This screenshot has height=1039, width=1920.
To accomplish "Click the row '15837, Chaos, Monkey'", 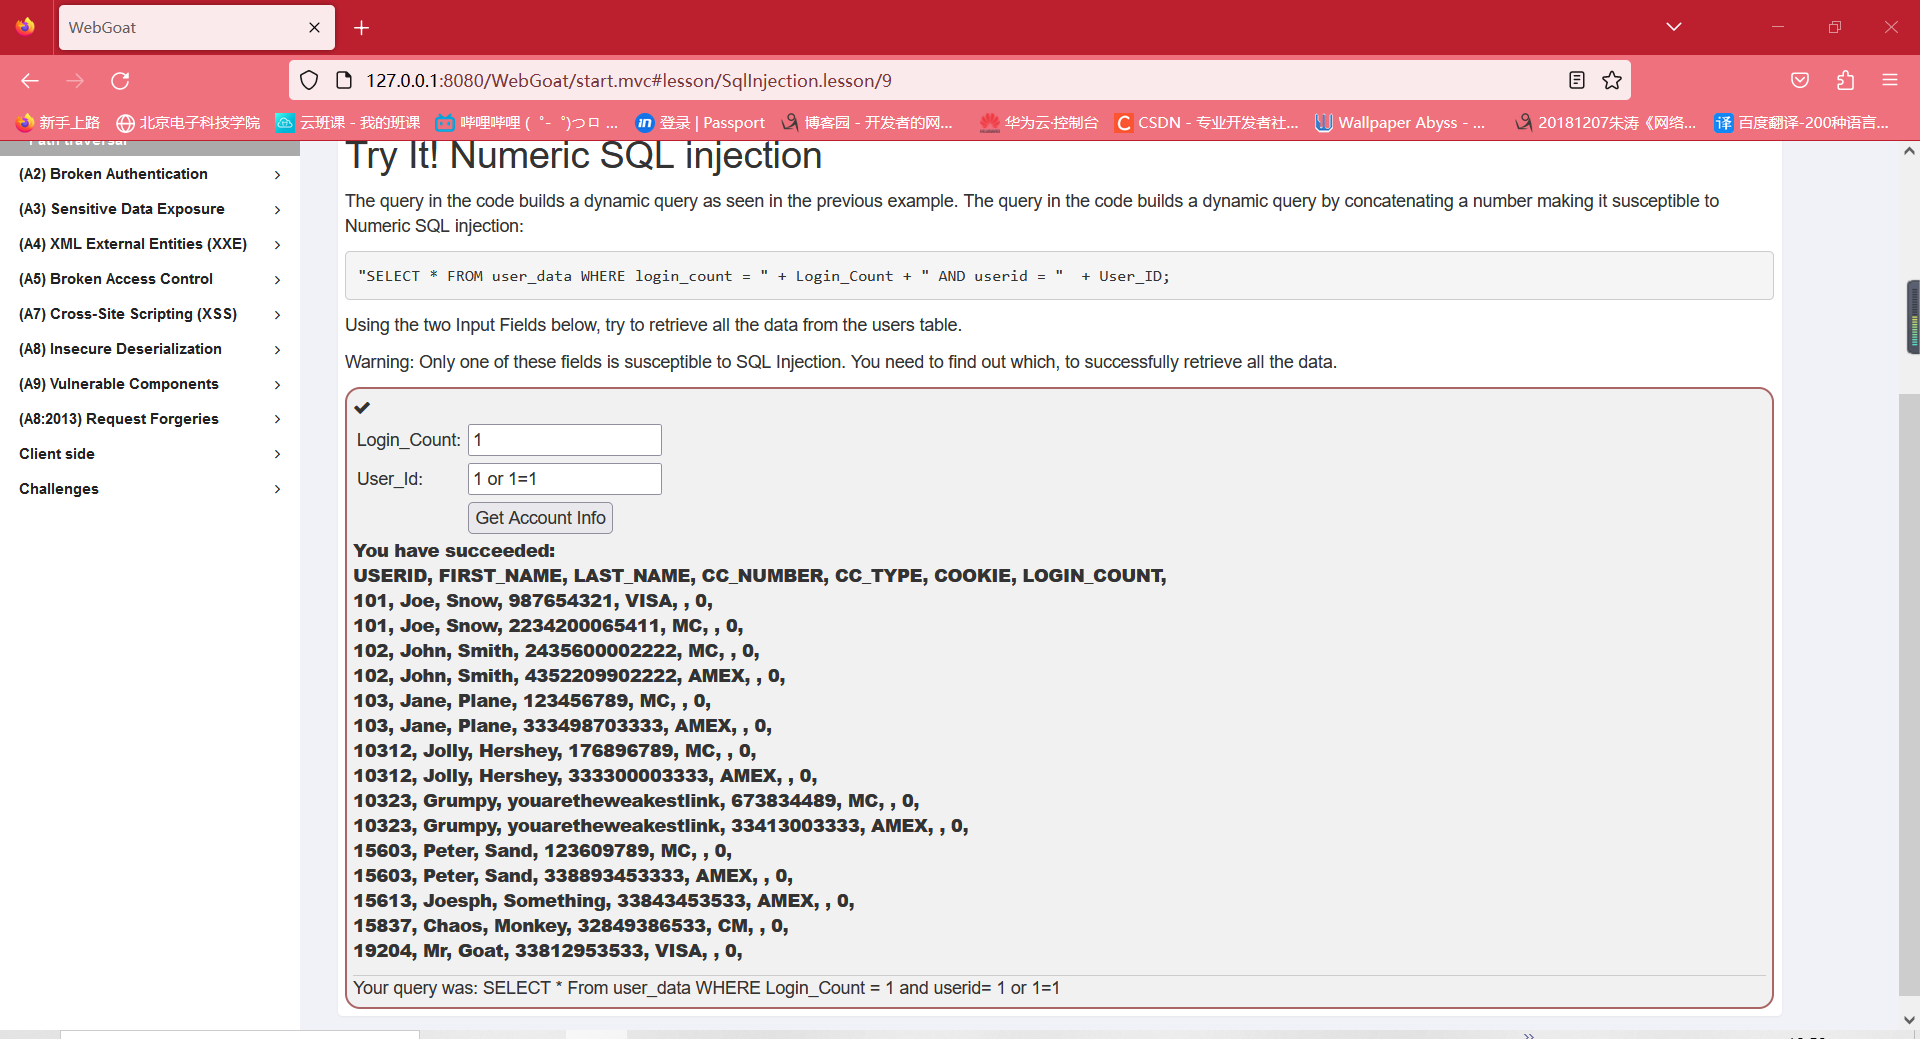I will pyautogui.click(x=571, y=926).
